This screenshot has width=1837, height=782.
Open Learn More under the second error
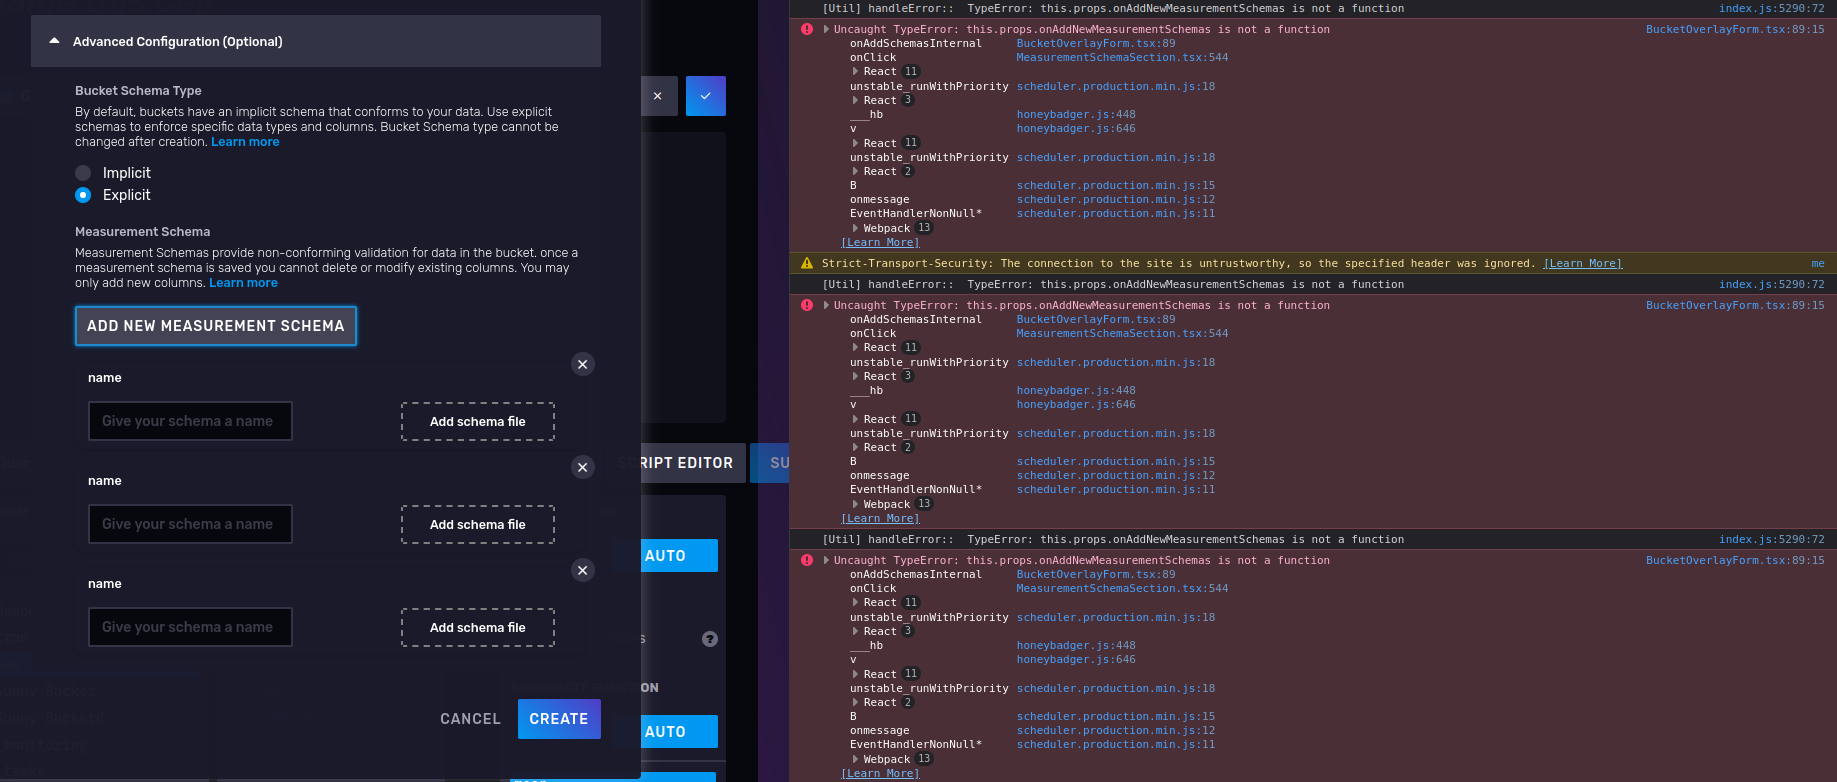[880, 518]
